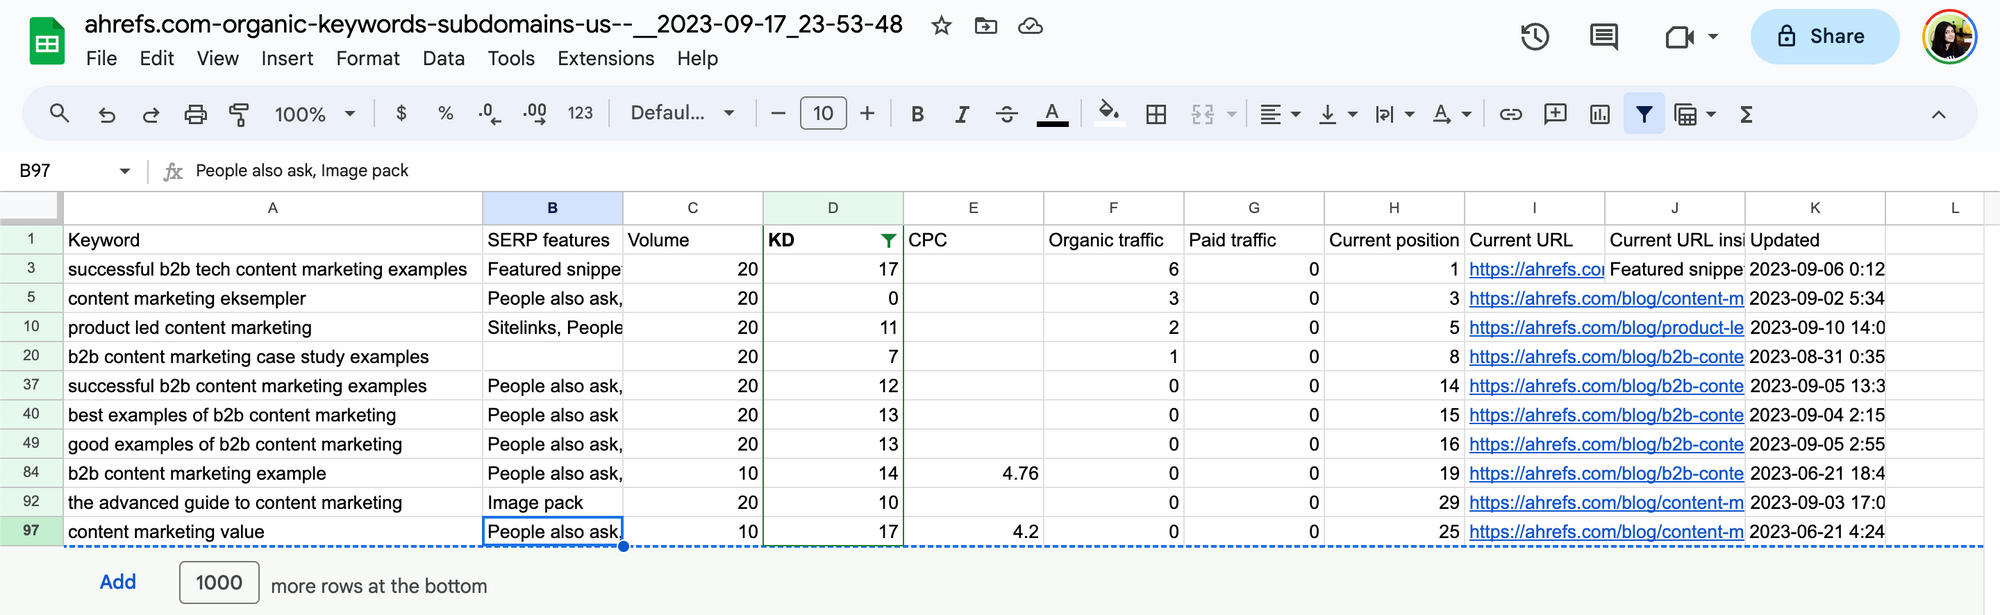Viewport: 2000px width, 615px height.
Task: Select row 37 header
Action: coord(31,386)
